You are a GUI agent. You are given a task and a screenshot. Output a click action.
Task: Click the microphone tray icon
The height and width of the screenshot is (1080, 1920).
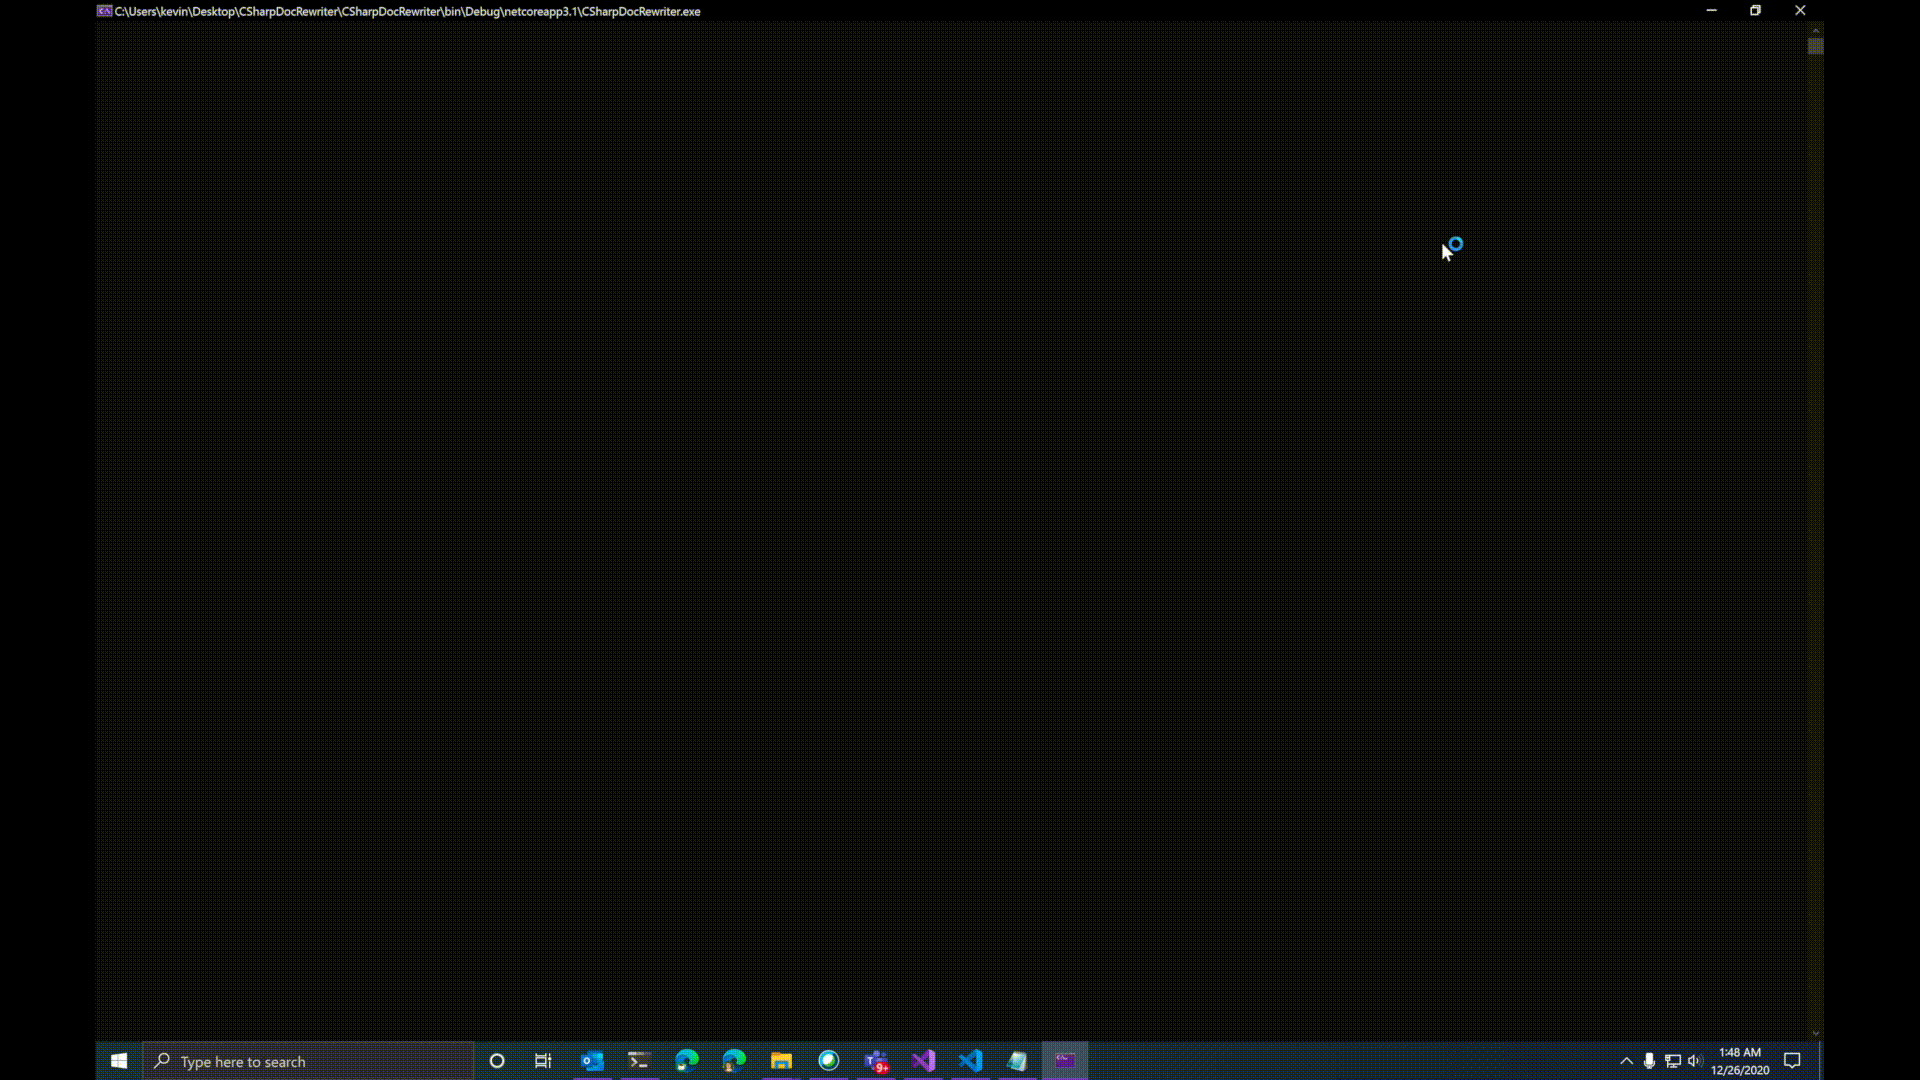coord(1649,1061)
